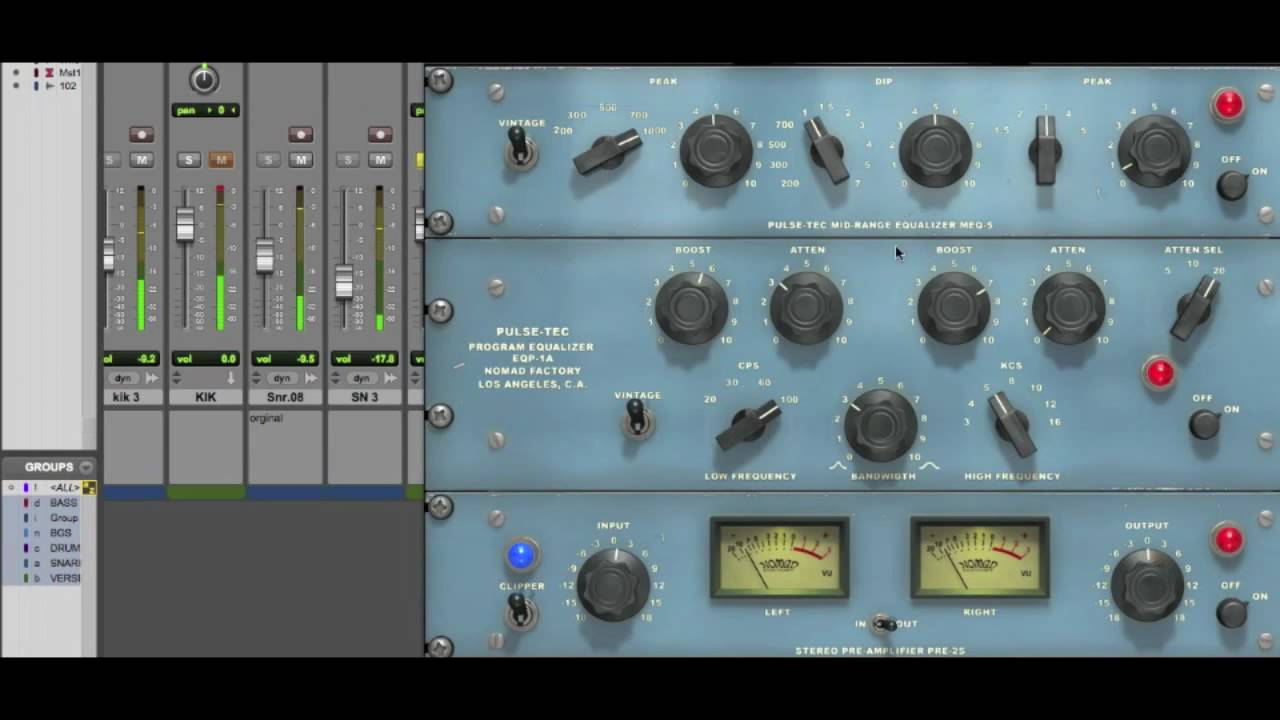Screen dimensions: 1280x720
Task: Open the SN 3 dyn automation selector
Action: coord(362,378)
